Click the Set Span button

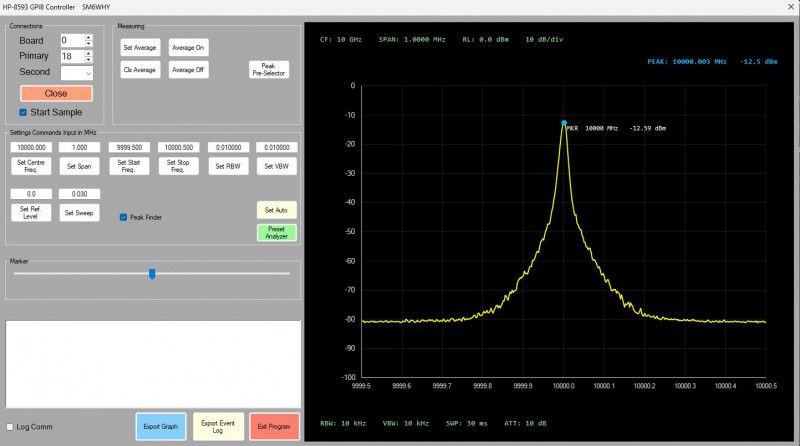pyautogui.click(x=78, y=166)
